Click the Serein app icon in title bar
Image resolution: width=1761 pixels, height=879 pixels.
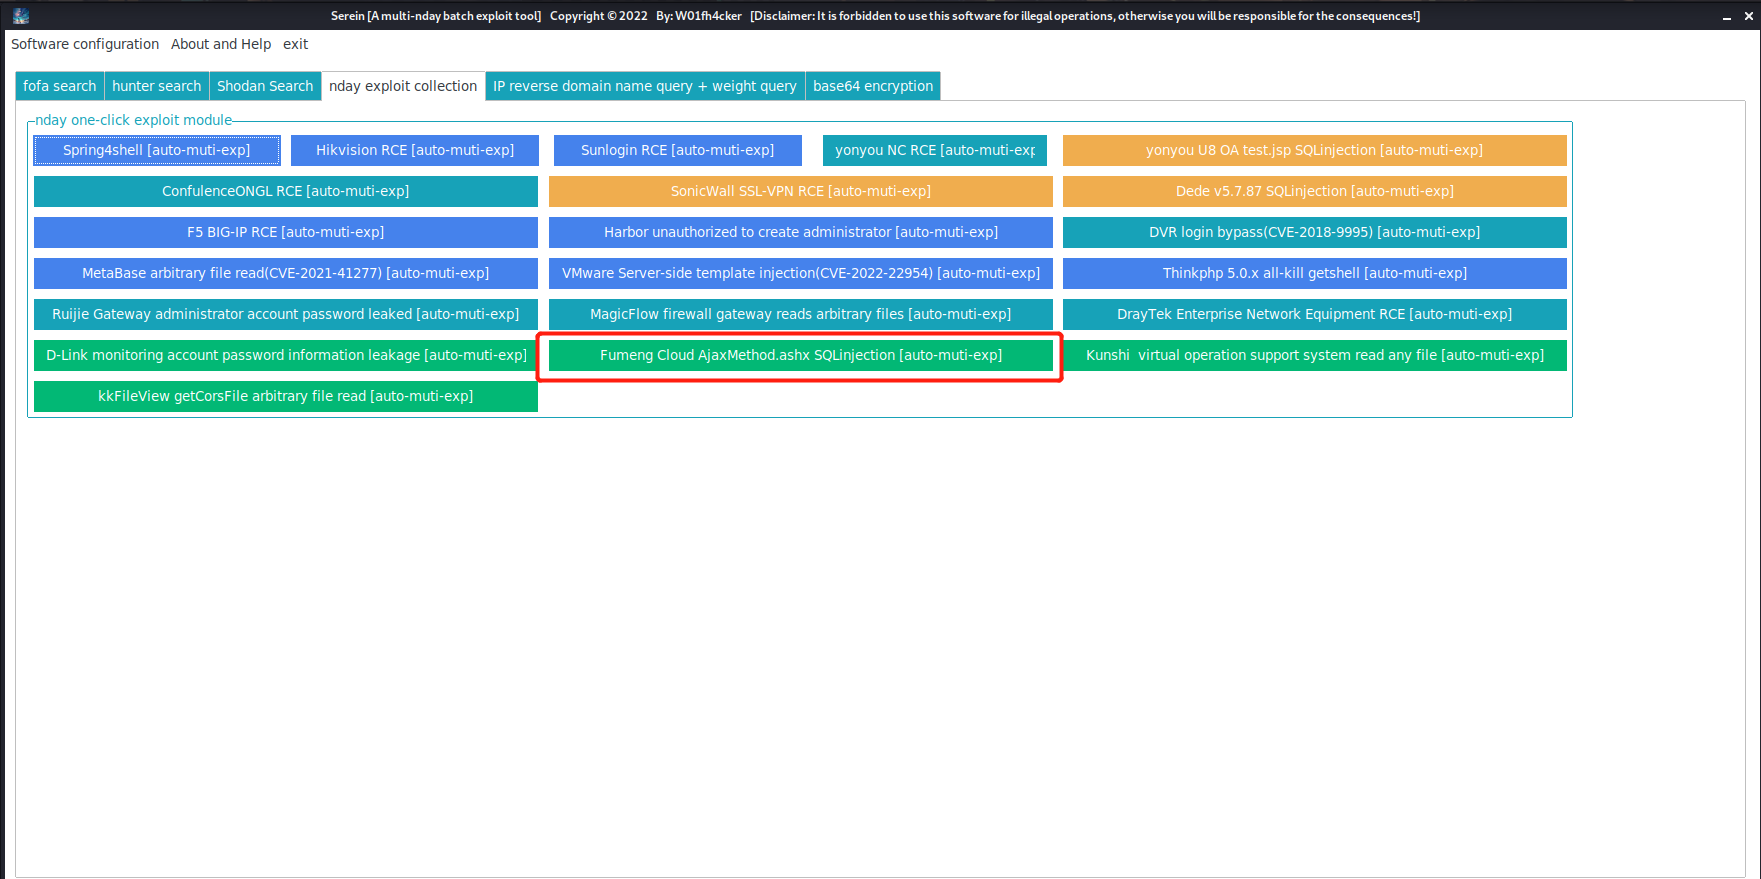click(21, 15)
